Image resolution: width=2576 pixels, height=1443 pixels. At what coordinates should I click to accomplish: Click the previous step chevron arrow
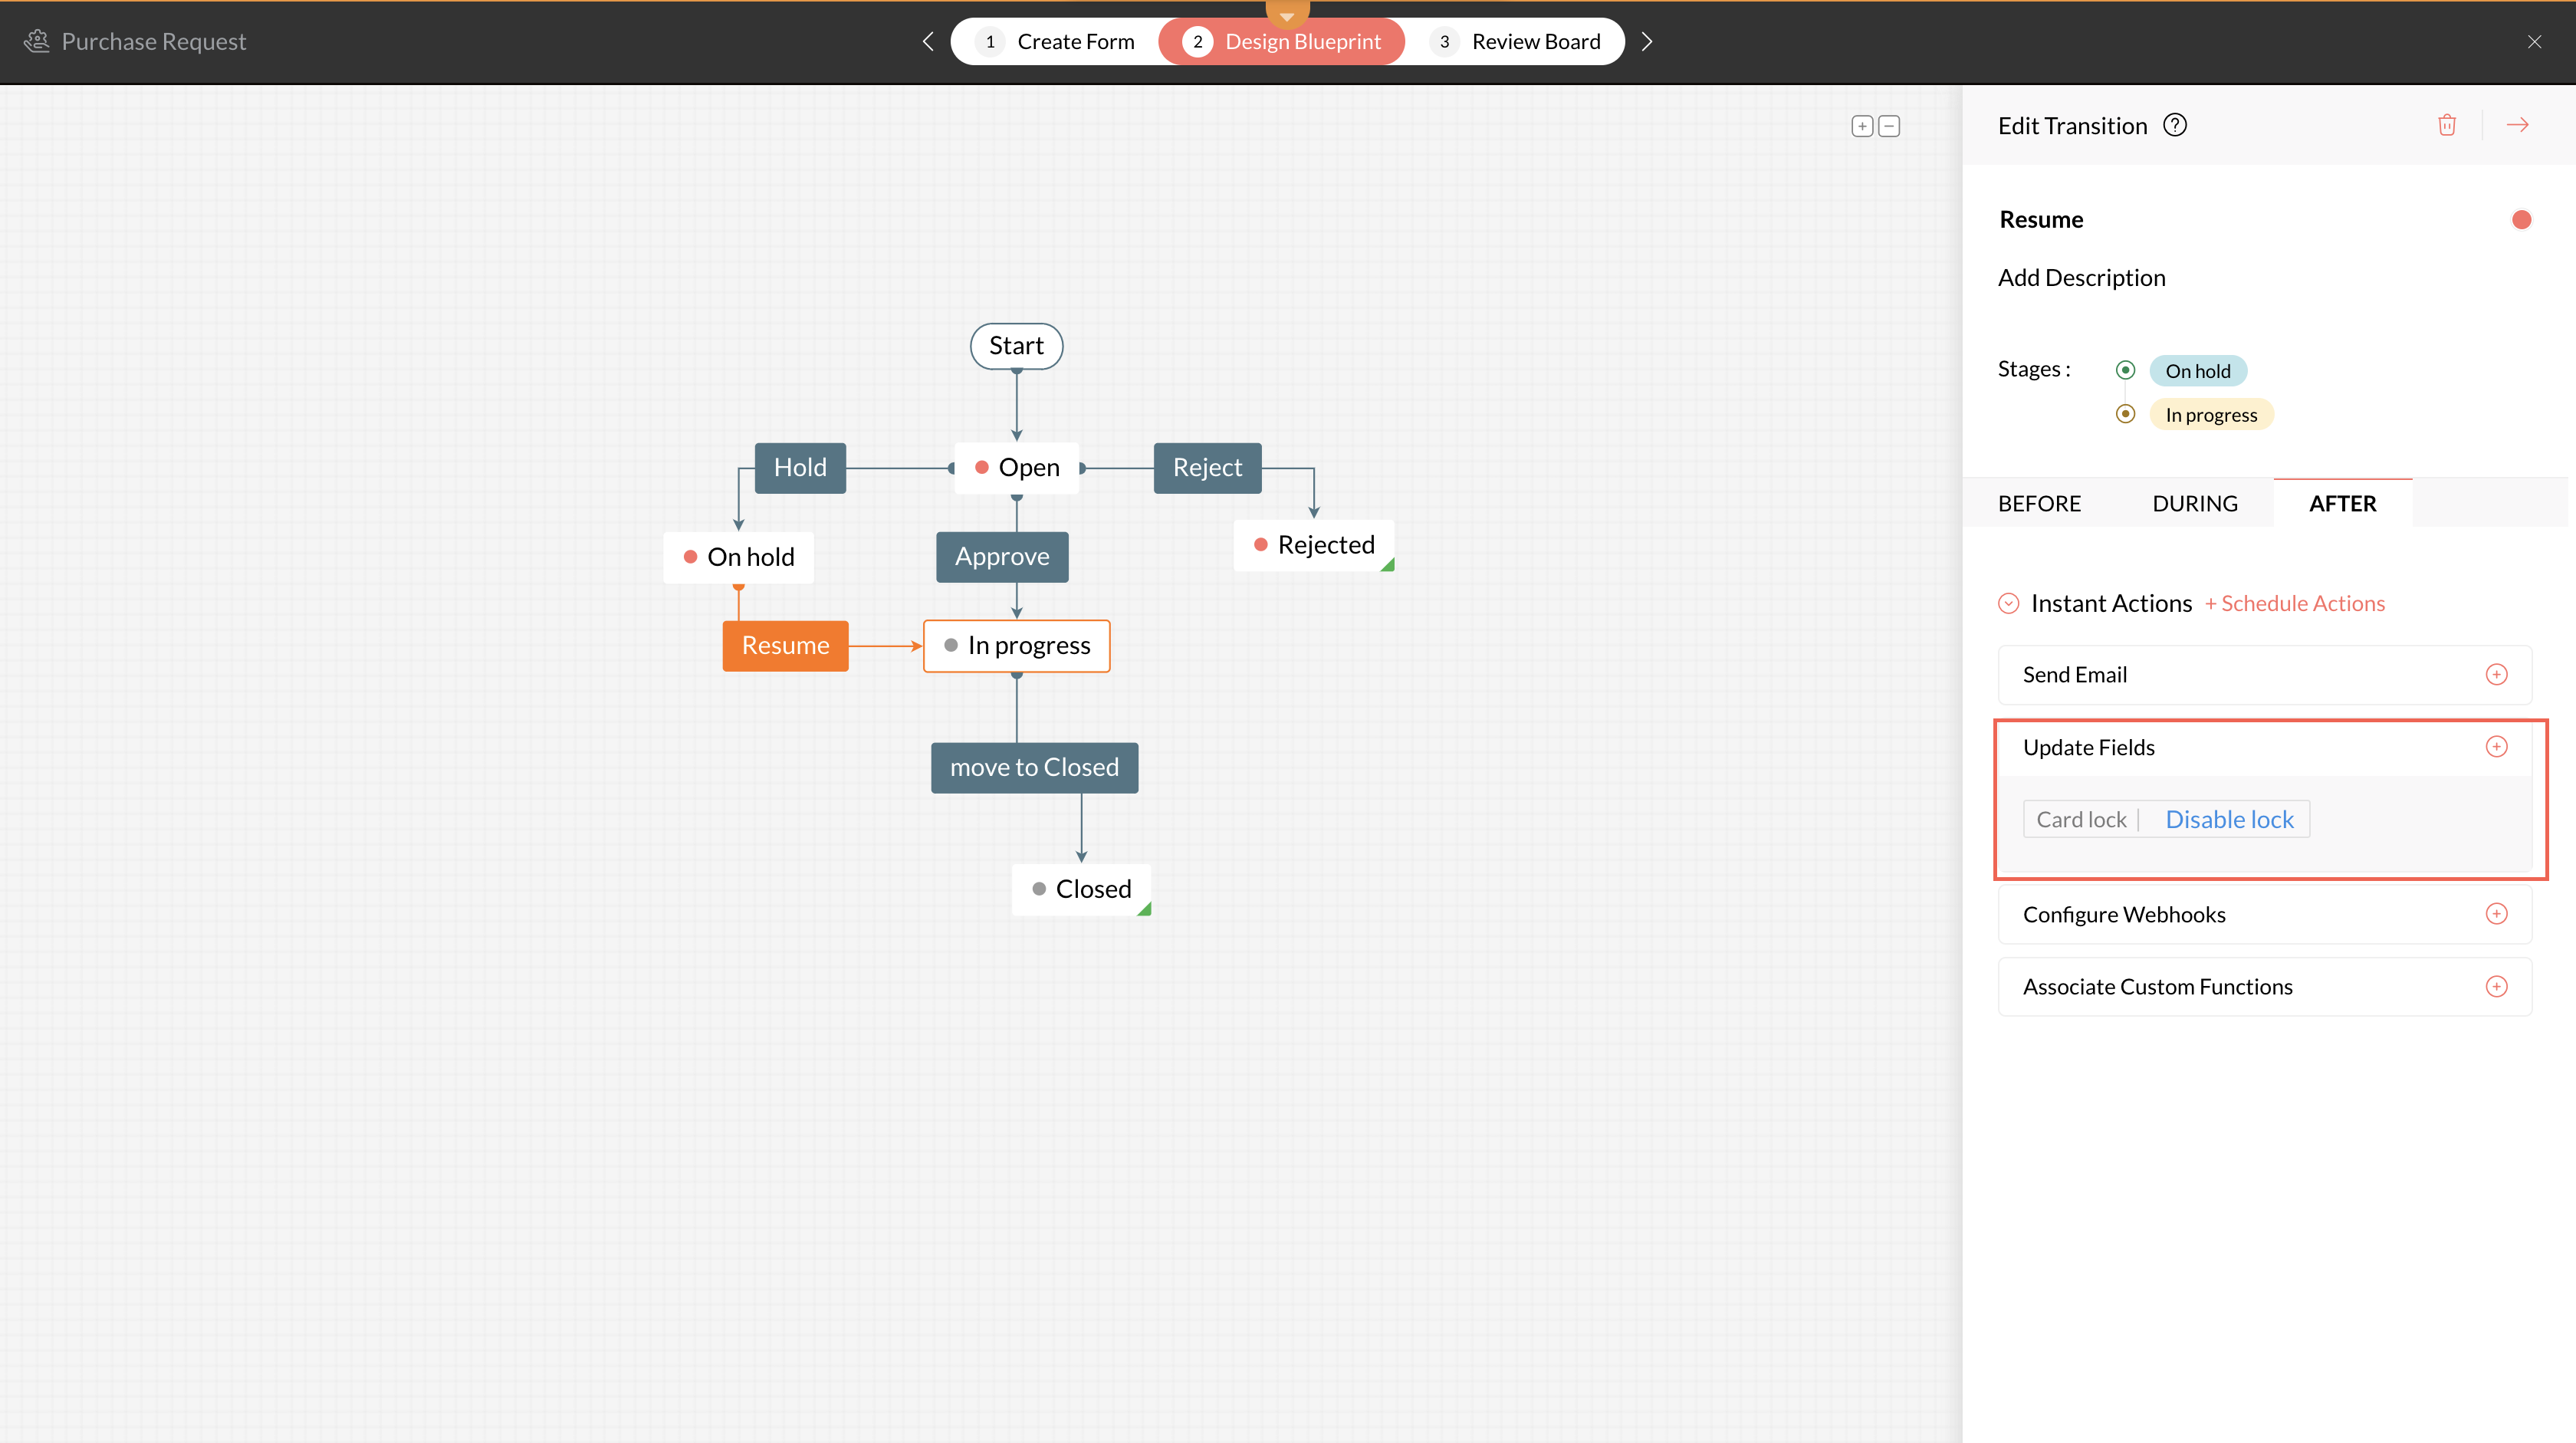pos(928,42)
